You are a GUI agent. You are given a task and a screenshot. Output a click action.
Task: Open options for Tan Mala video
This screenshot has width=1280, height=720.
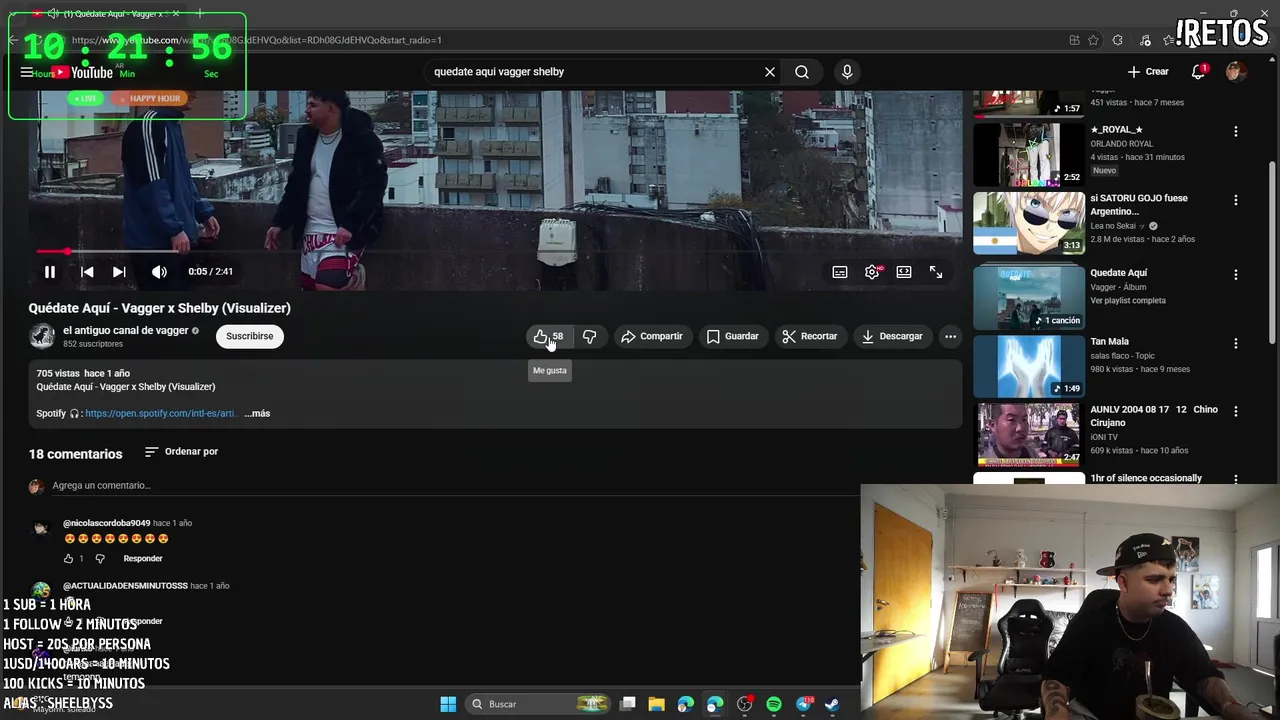[1236, 343]
